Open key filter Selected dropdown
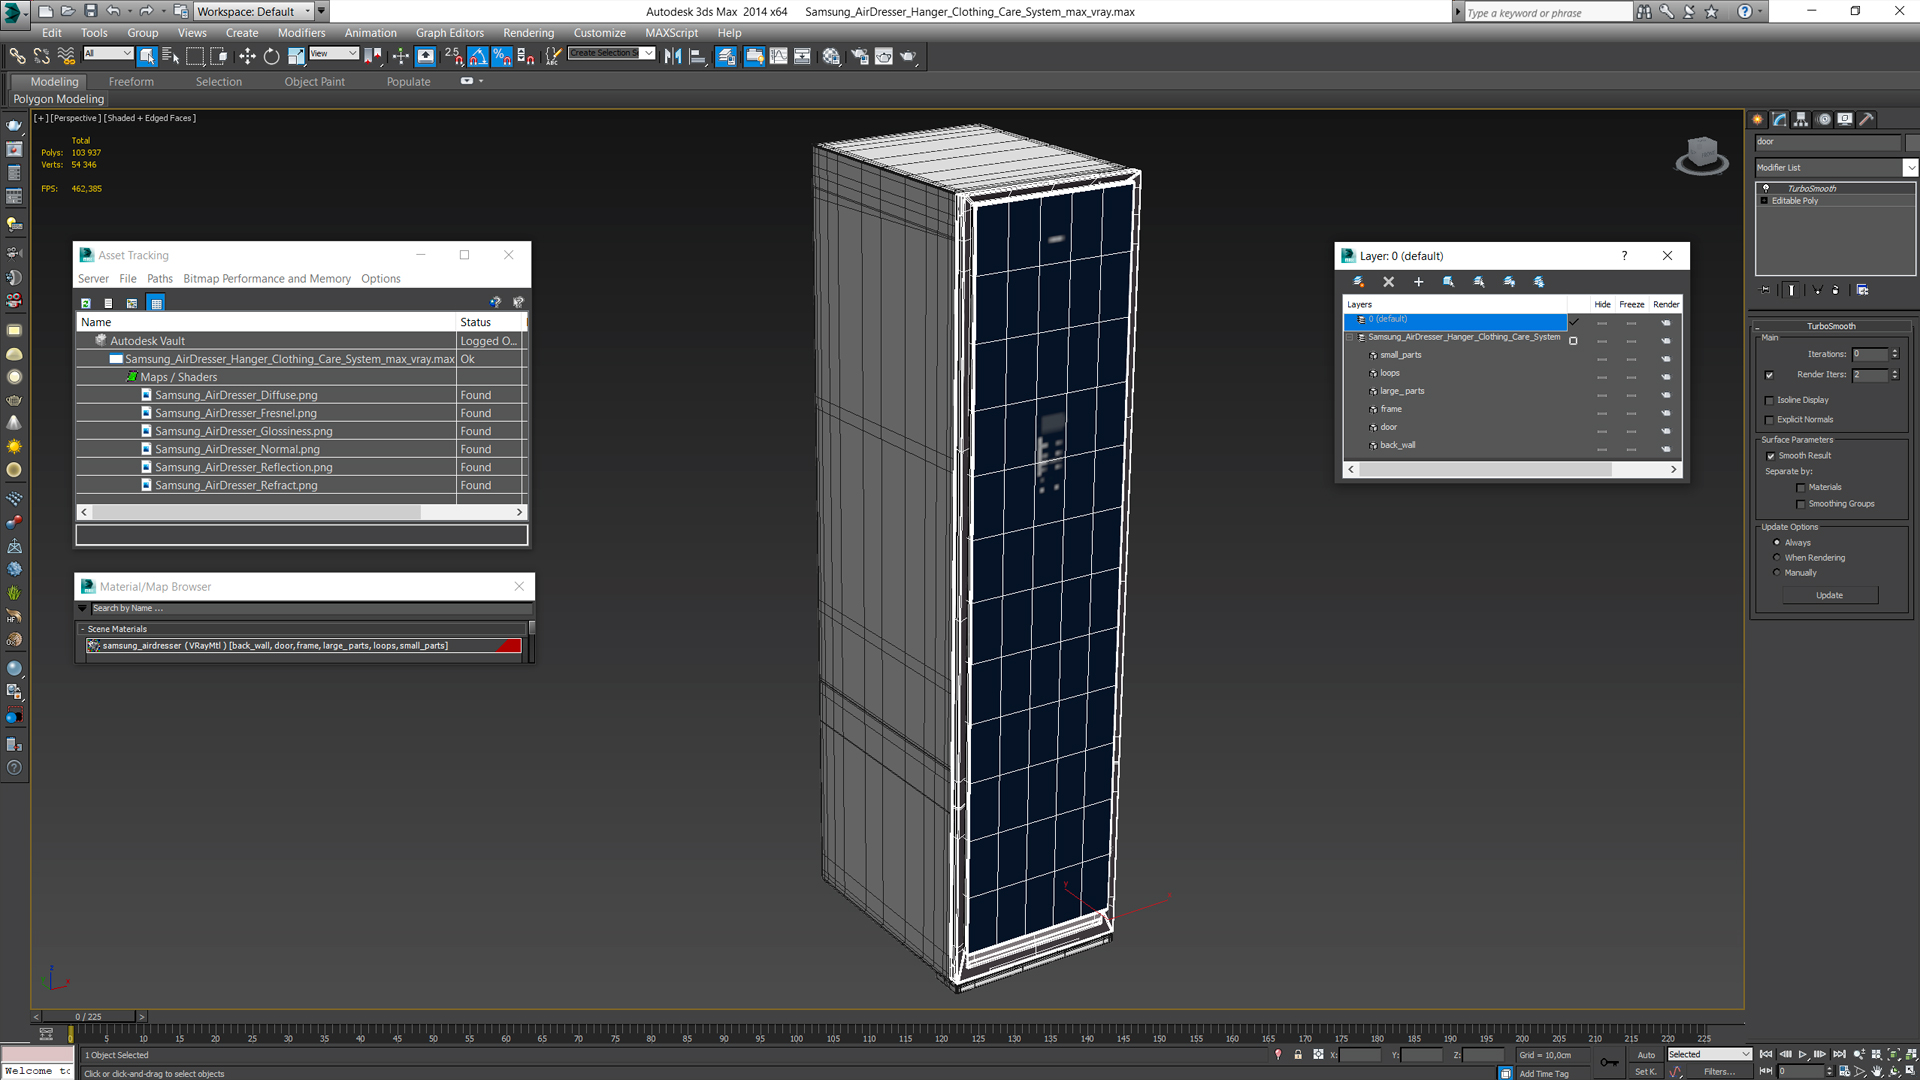1920x1080 pixels. [1709, 1055]
